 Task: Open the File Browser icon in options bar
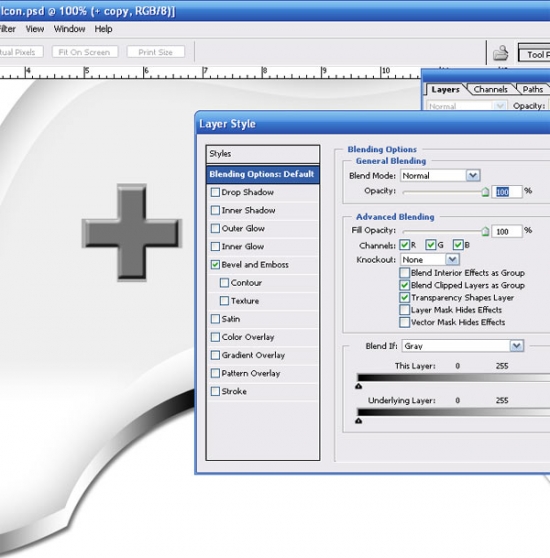coord(500,53)
